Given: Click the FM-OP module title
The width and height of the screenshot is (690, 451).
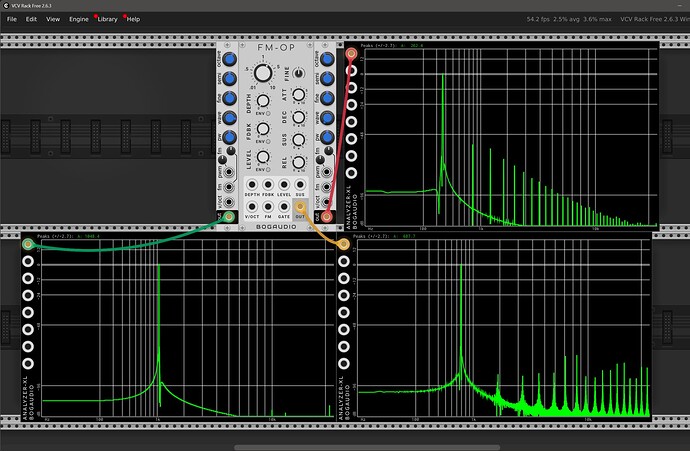Looking at the screenshot, I should coord(276,47).
